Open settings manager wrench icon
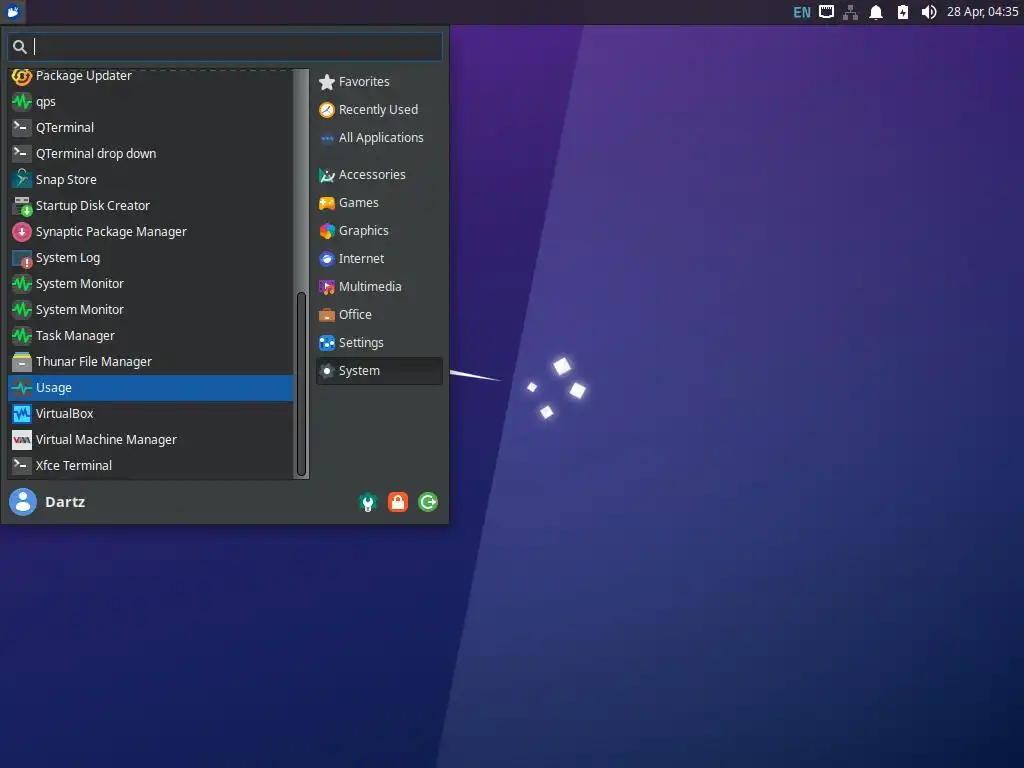 point(368,502)
